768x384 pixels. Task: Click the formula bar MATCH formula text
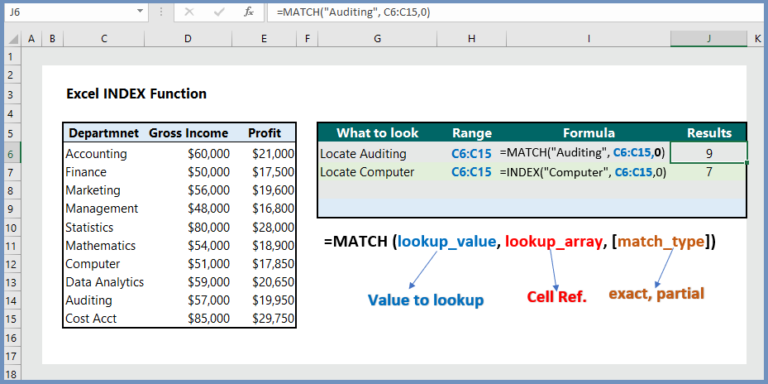tap(354, 13)
